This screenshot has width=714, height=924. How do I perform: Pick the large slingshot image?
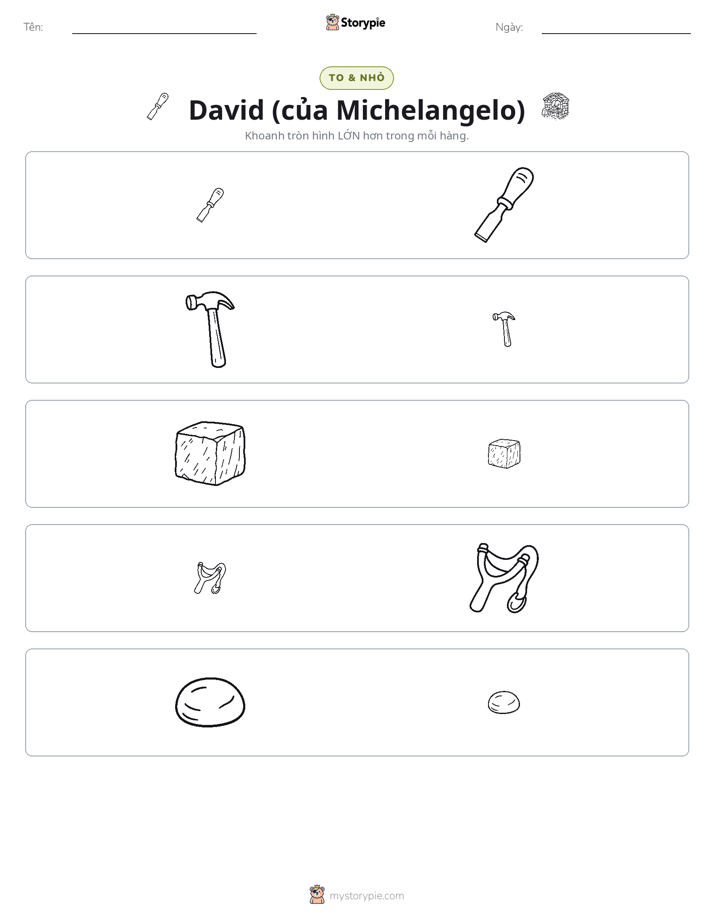[x=504, y=578]
